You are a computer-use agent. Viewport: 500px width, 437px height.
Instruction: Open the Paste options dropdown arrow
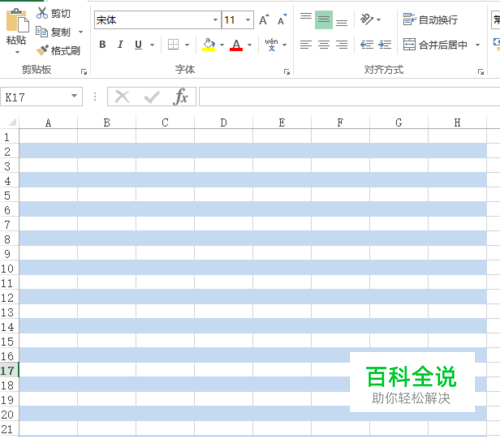(x=17, y=52)
